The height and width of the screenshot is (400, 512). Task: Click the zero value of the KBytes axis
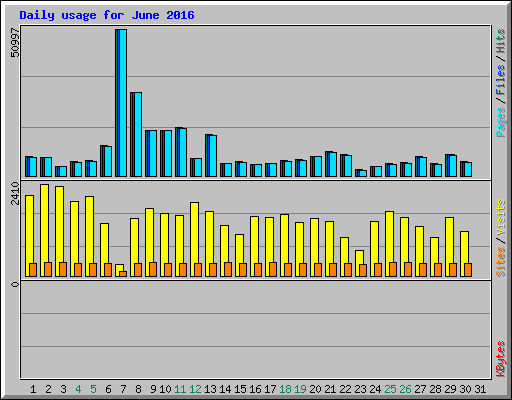pos(15,285)
